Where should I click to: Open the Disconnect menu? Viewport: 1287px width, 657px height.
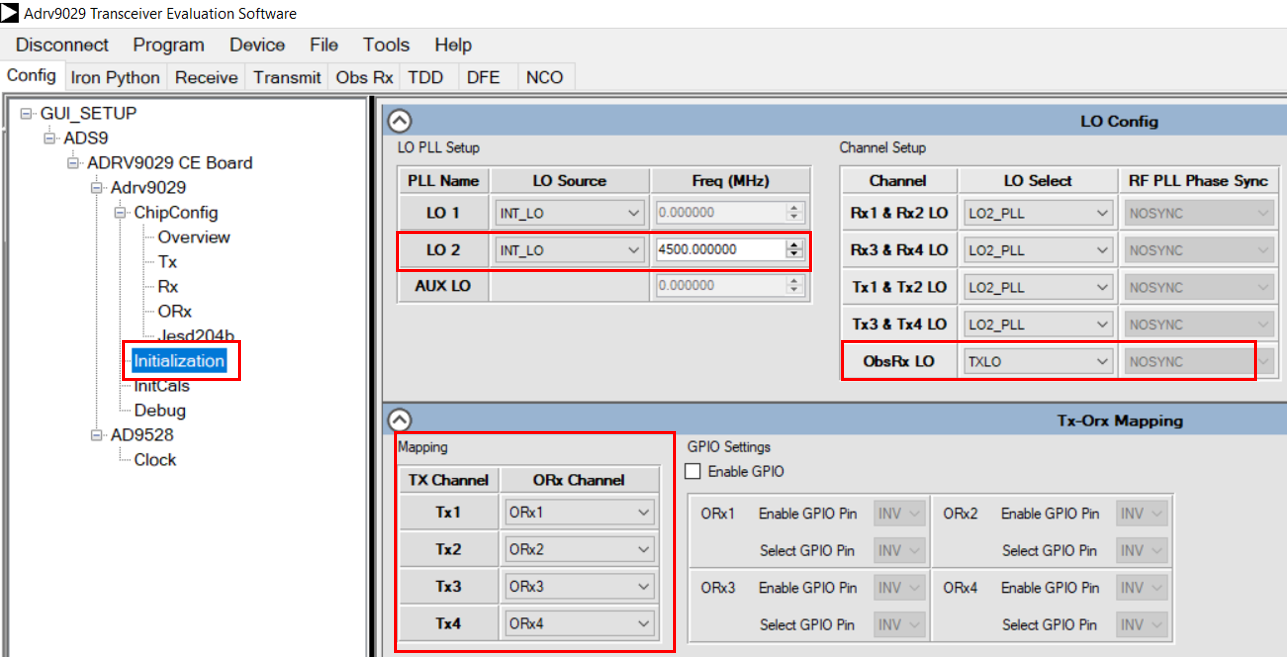pos(62,45)
